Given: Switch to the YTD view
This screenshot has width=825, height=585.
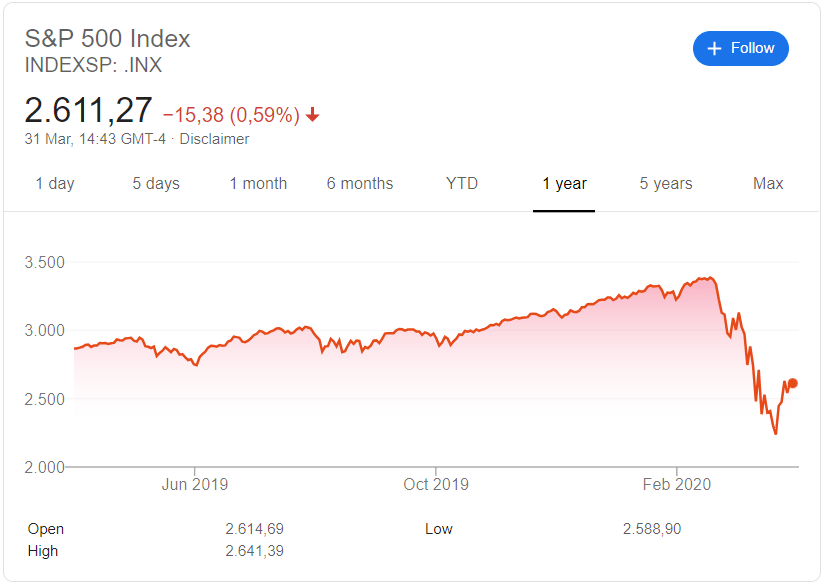Looking at the screenshot, I should coord(462,183).
